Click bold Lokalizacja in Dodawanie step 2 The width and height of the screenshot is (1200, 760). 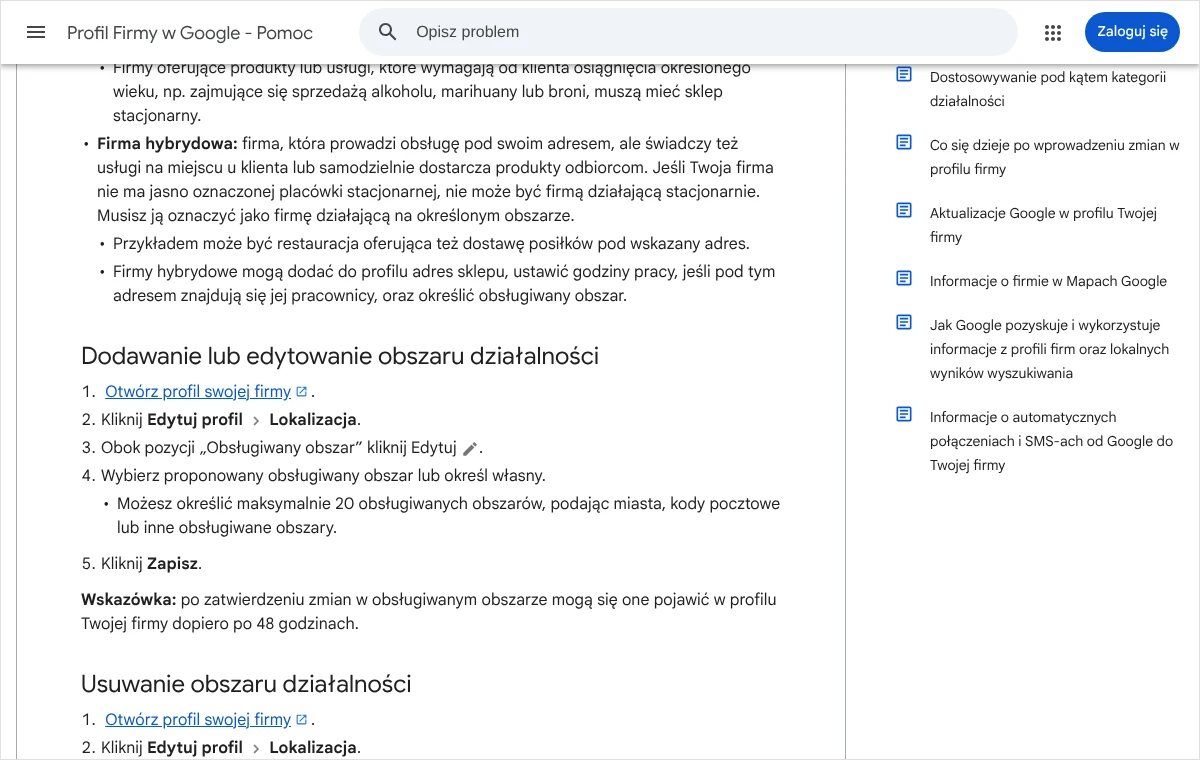313,420
